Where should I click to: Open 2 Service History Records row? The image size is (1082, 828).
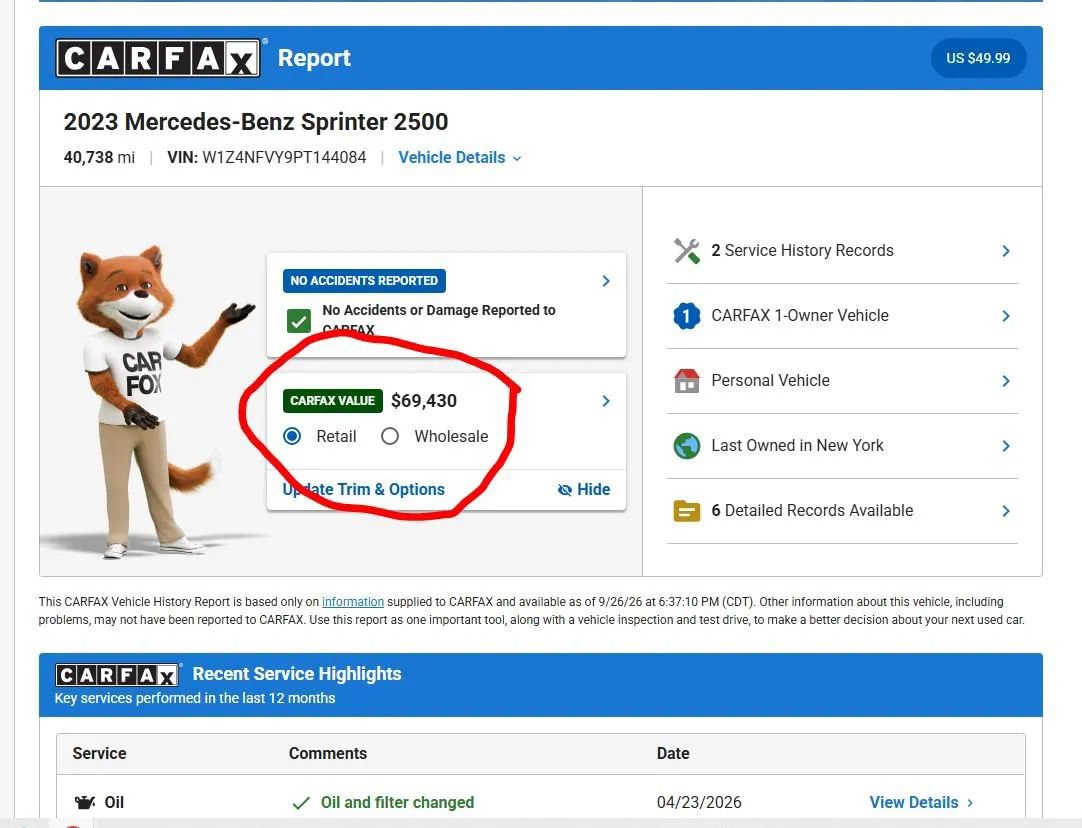842,250
